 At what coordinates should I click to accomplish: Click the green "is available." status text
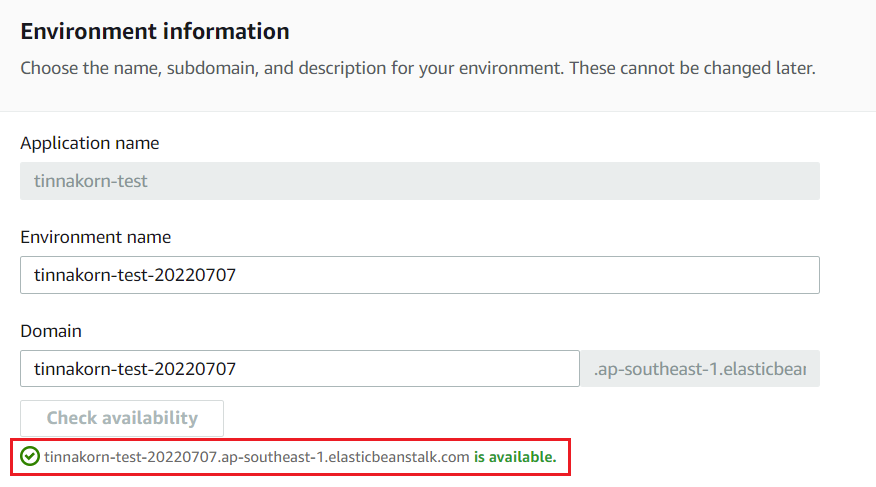[515, 457]
